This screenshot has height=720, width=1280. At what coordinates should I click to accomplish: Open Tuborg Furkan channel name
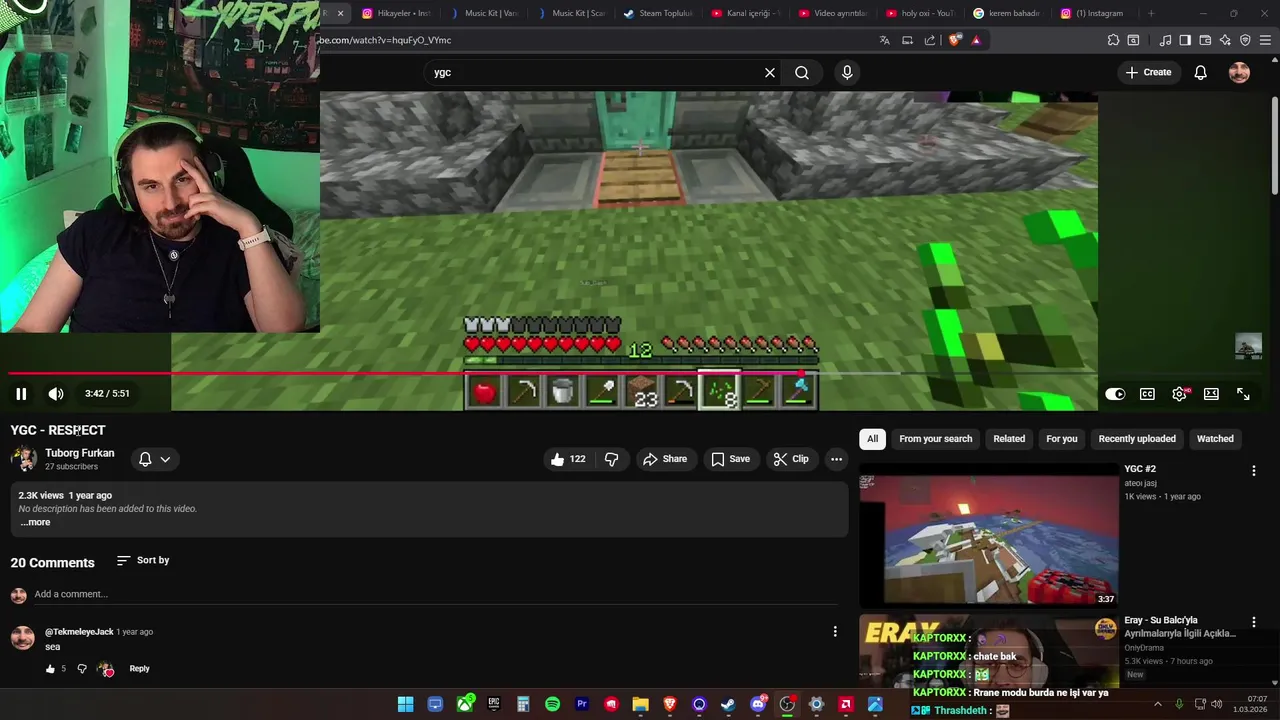80,453
